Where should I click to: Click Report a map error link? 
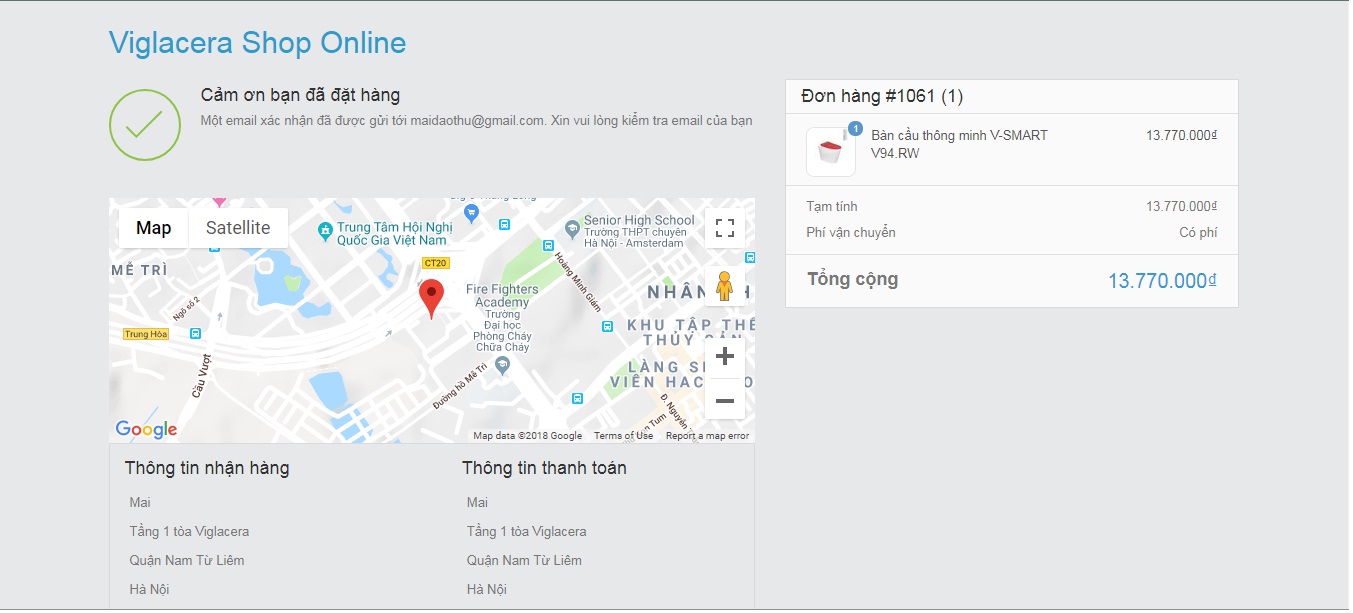(707, 436)
